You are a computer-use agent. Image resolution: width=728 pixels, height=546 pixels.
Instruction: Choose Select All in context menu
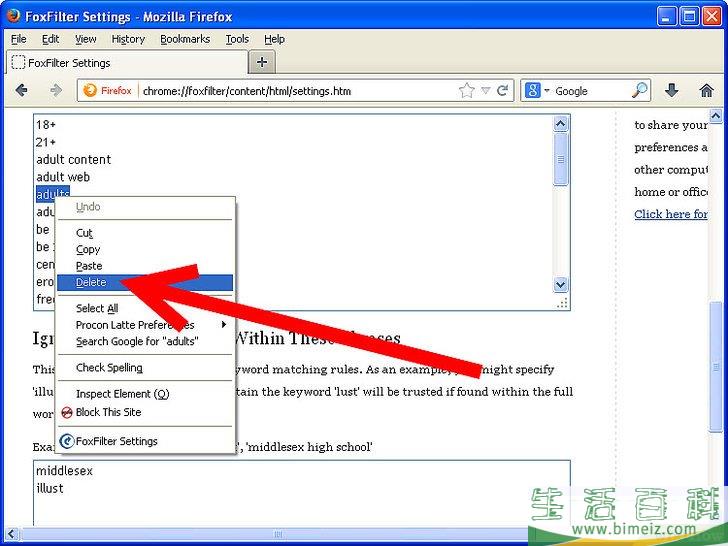145,308
